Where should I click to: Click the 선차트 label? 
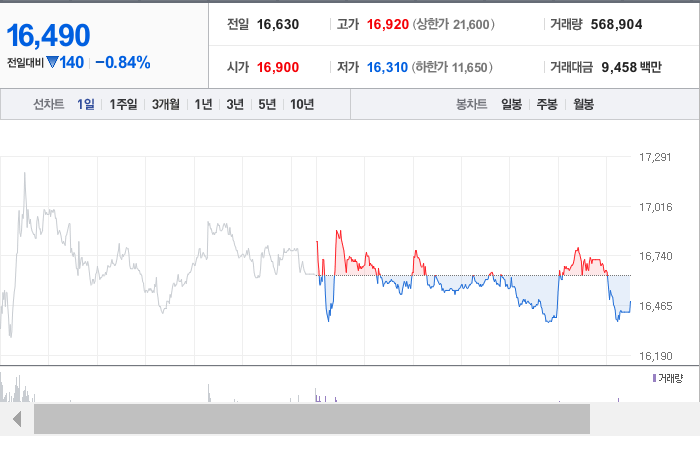(49, 104)
